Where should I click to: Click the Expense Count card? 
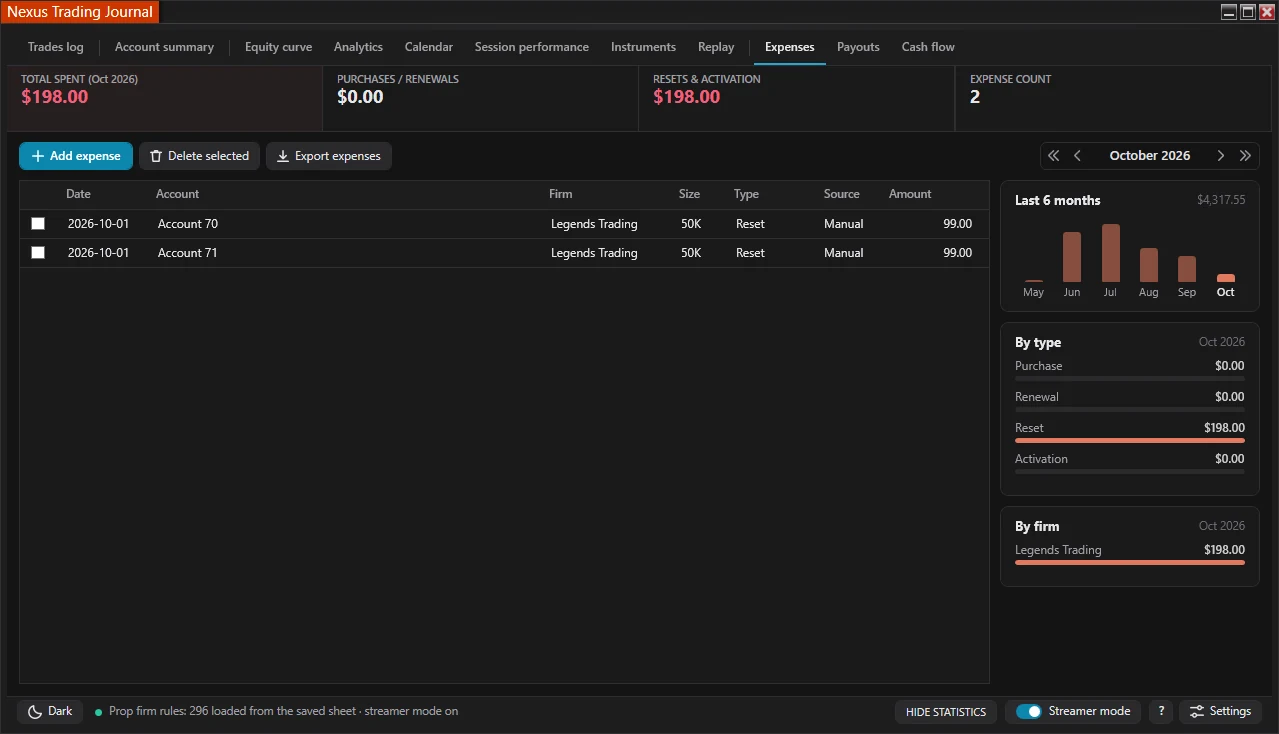(1113, 98)
